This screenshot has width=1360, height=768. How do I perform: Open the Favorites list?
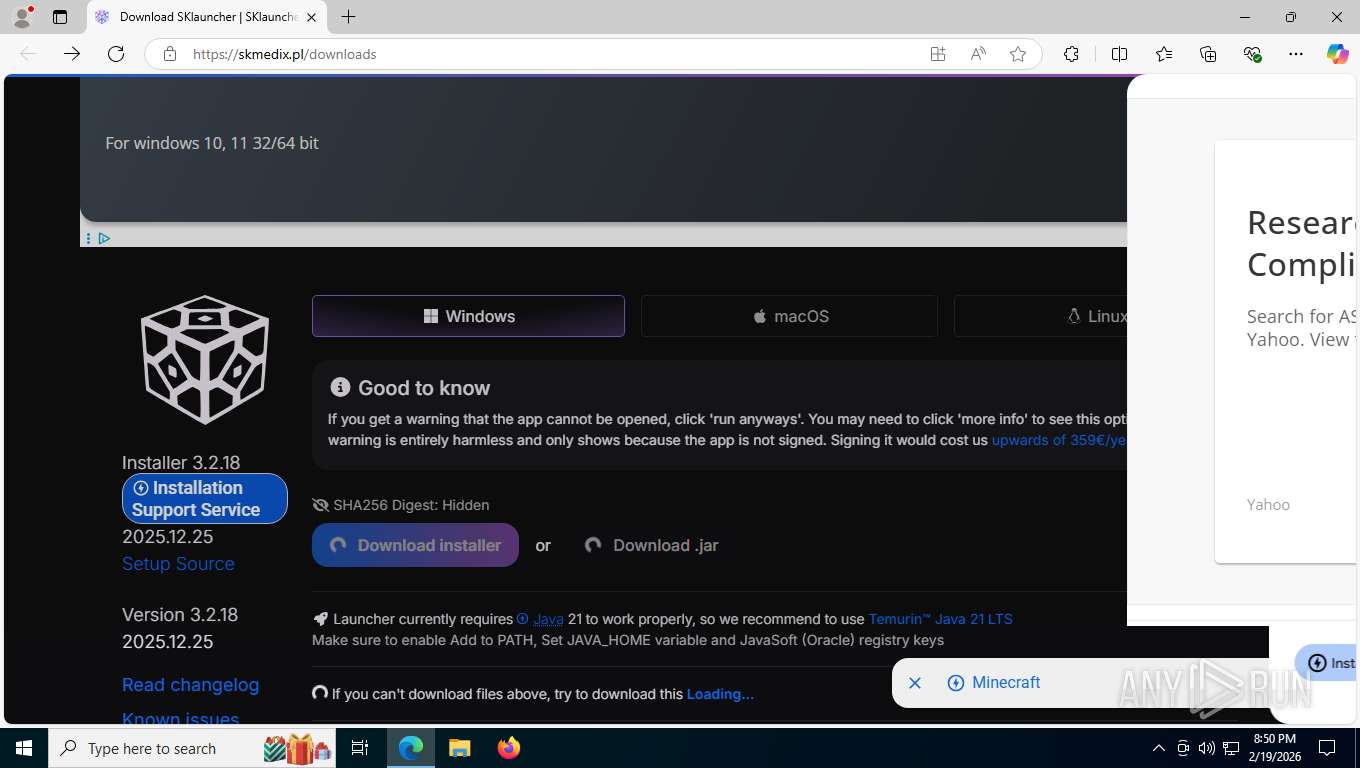[x=1164, y=54]
